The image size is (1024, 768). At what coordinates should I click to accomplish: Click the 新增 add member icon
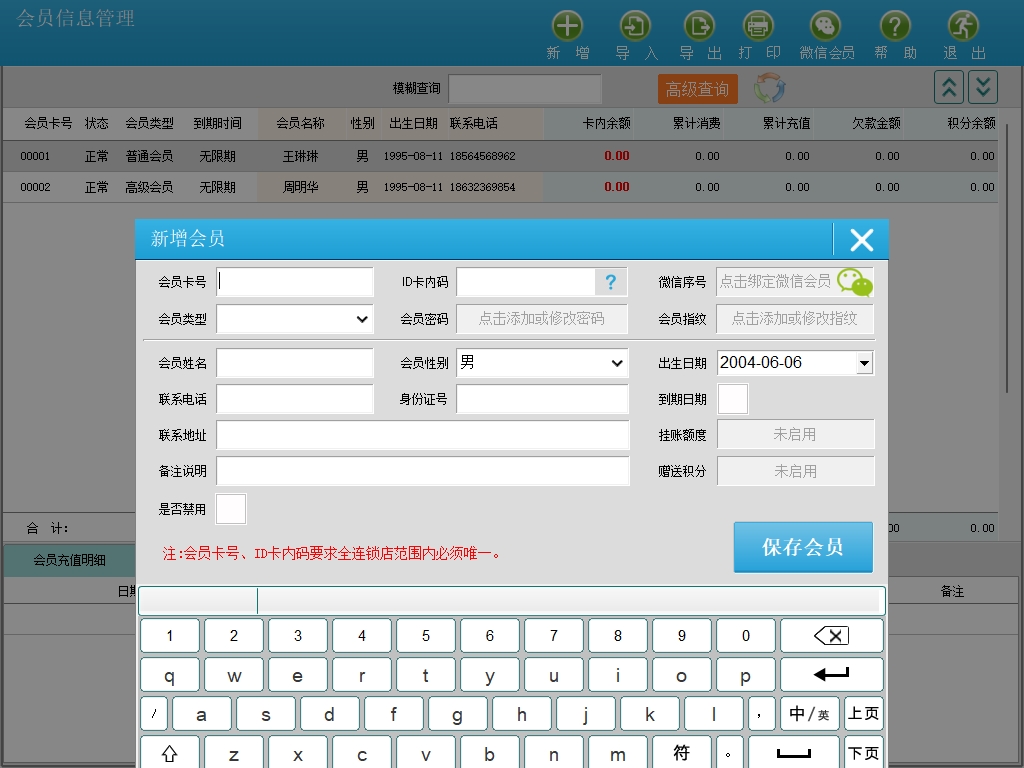567,27
